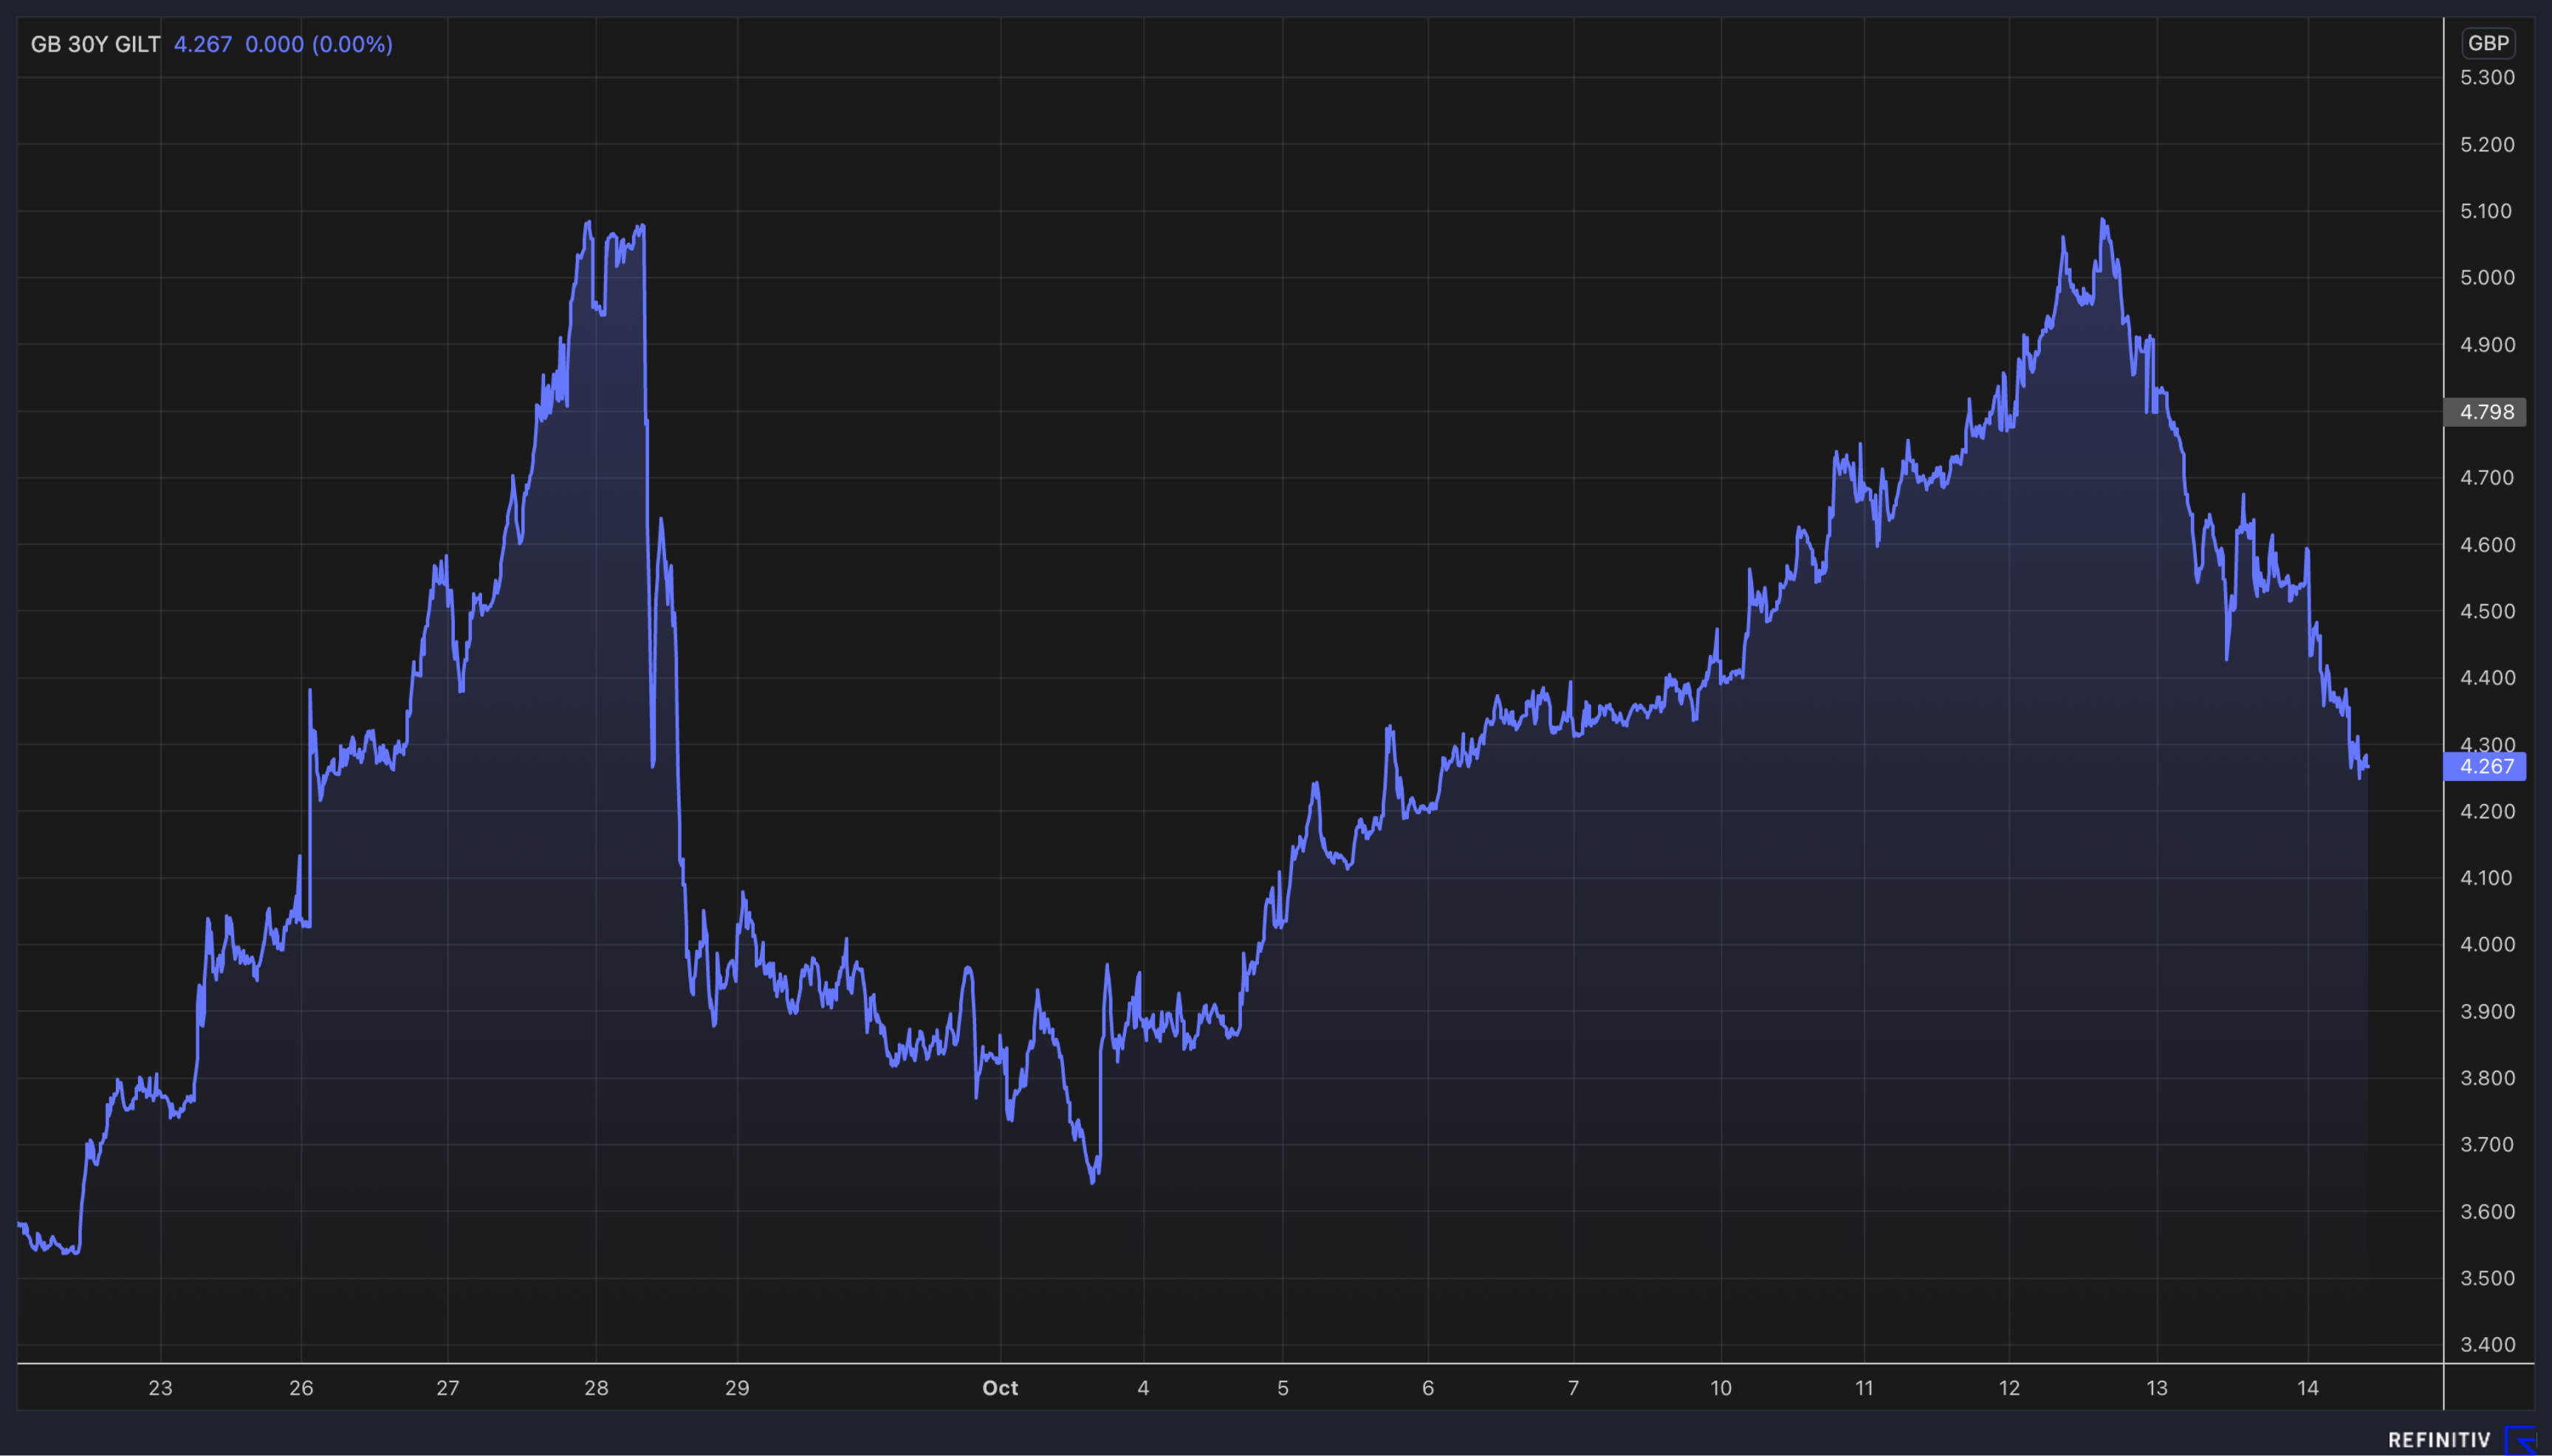Click the GBP currency badge
This screenshot has width=2552, height=1456.
[x=2488, y=43]
